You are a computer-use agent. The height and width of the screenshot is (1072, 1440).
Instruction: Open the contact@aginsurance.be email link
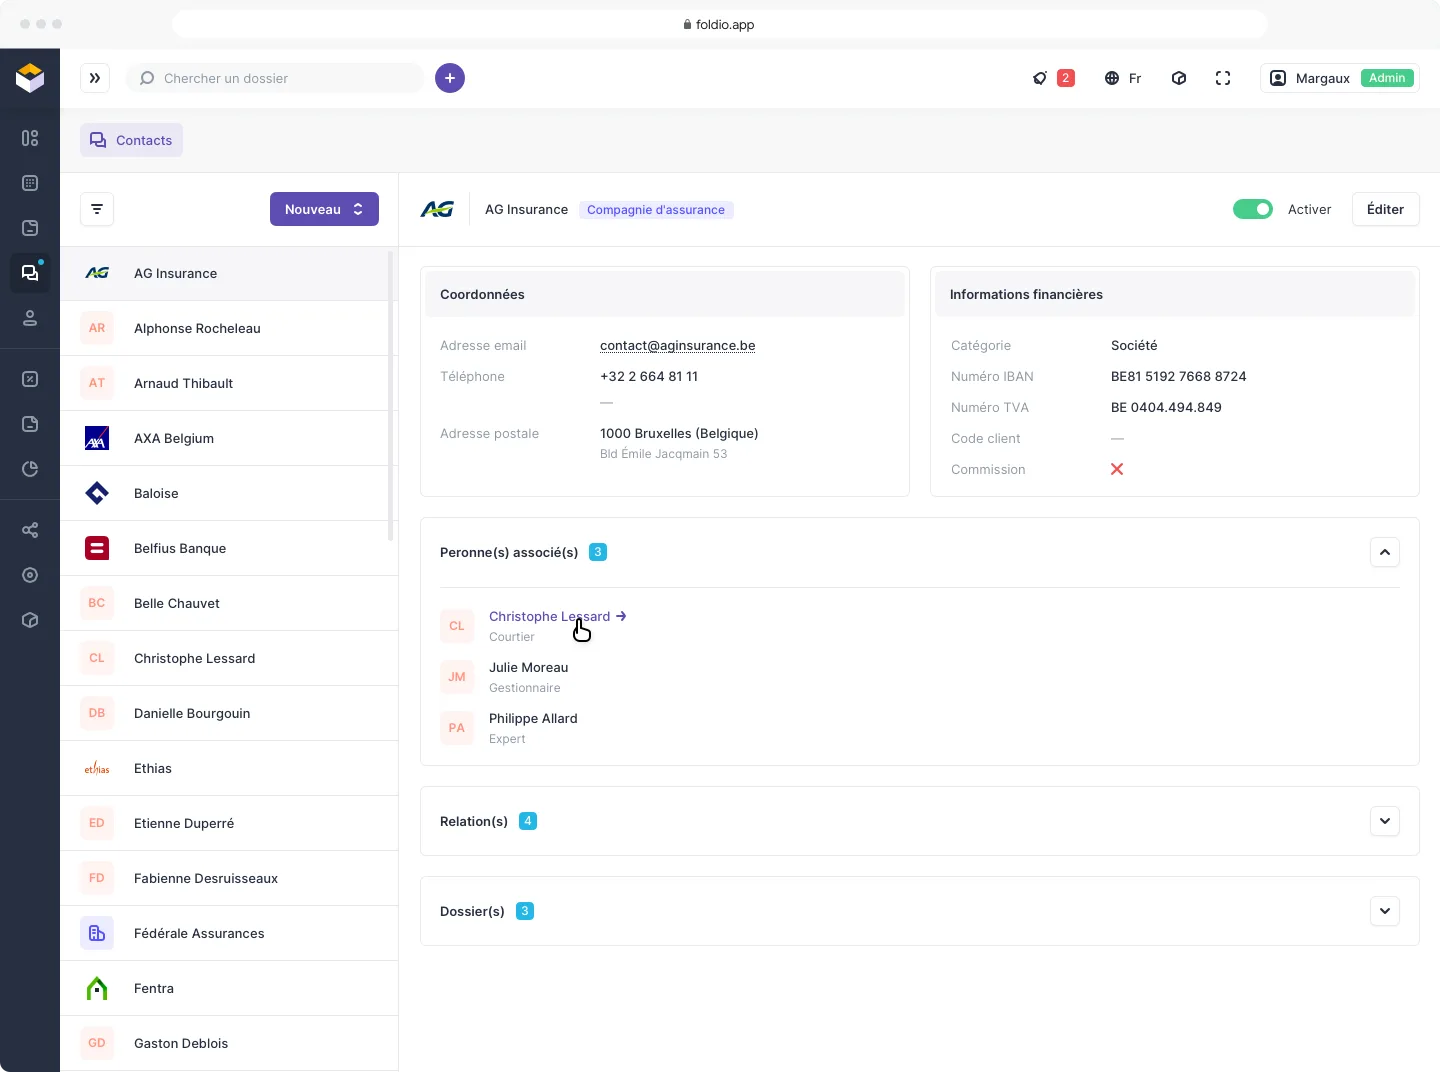point(677,345)
